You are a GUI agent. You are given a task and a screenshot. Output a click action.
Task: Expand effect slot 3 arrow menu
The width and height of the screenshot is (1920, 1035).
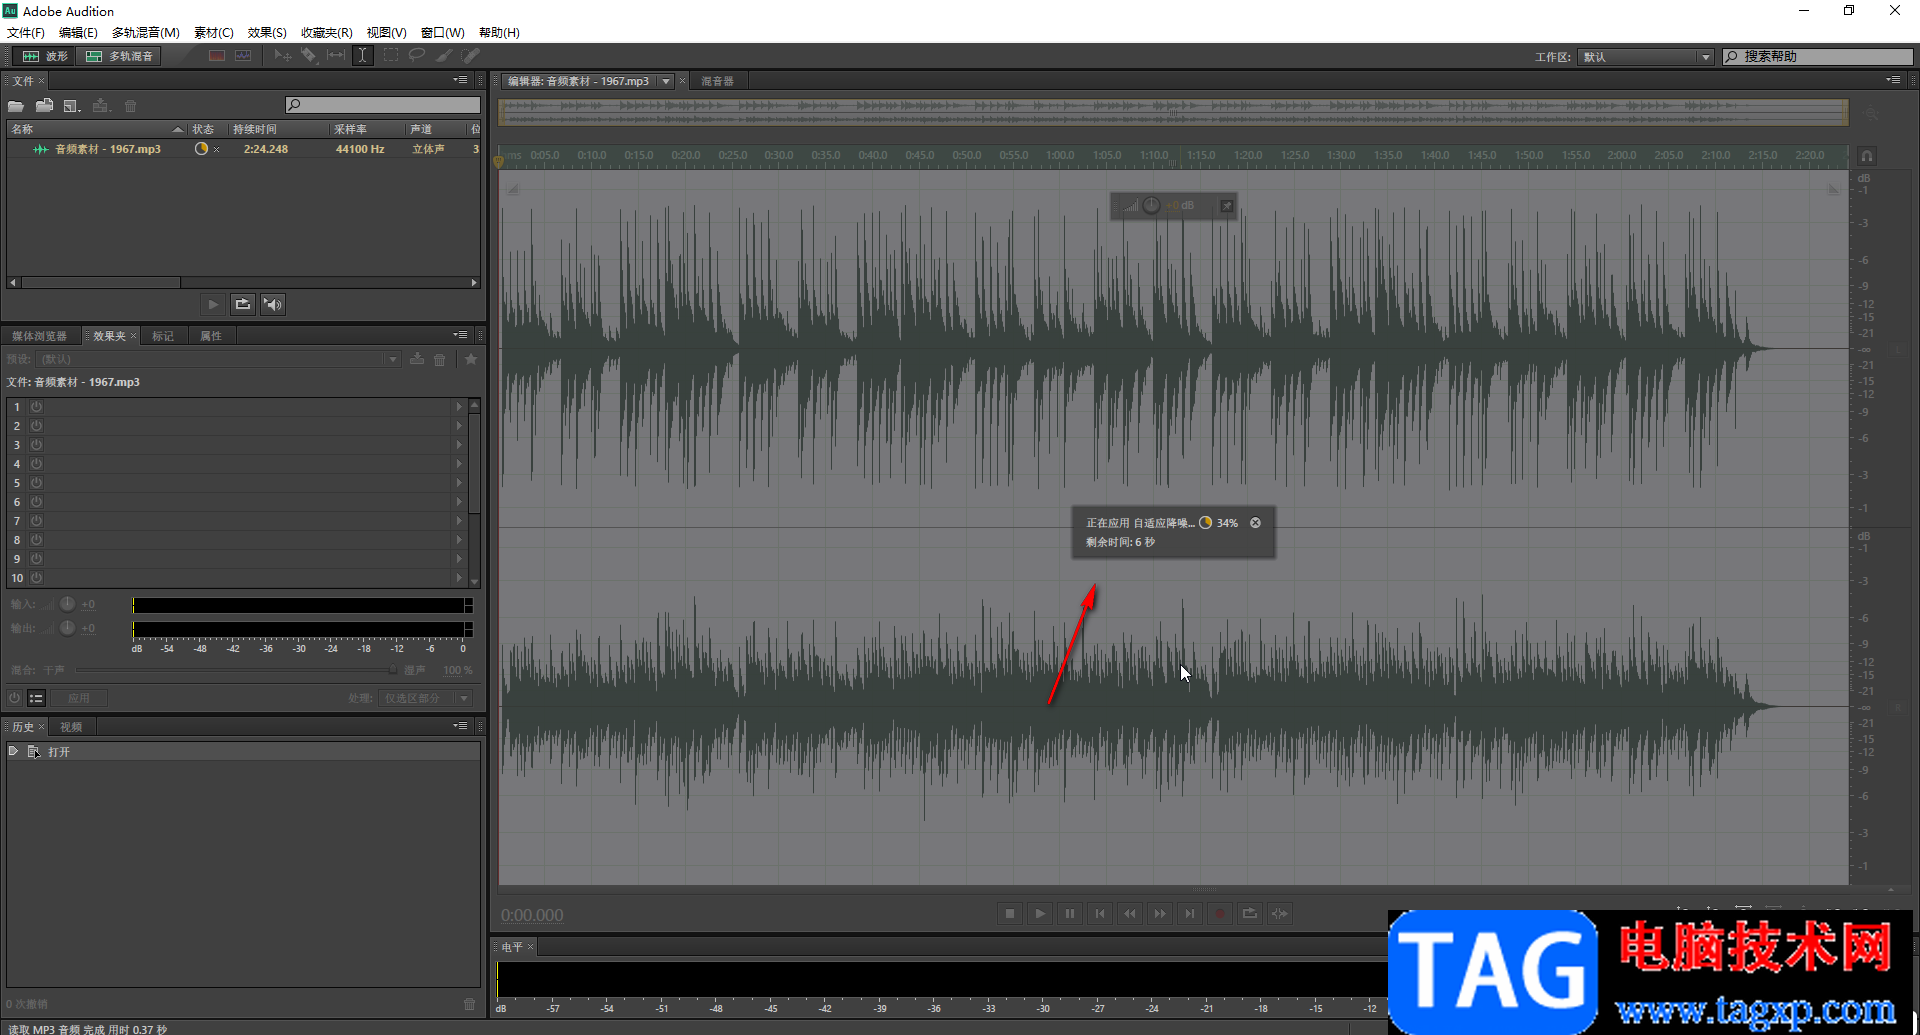[459, 445]
